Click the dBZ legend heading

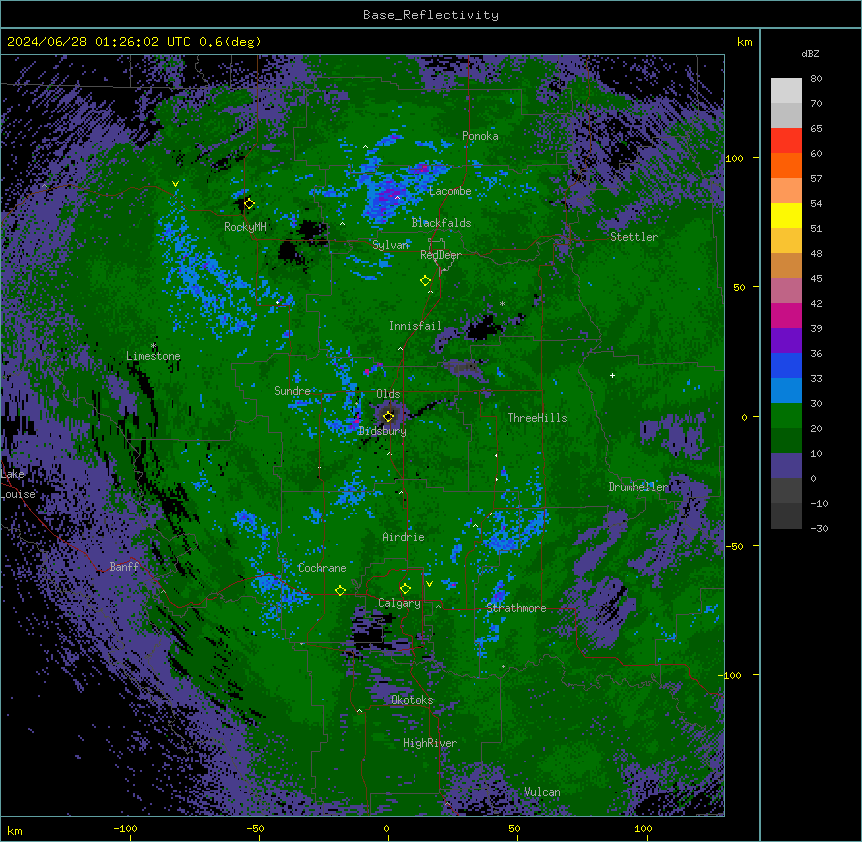coord(810,53)
